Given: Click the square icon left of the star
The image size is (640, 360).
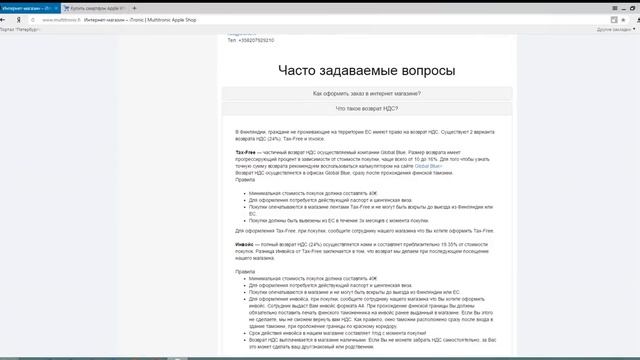Looking at the screenshot, I should click(x=614, y=20).
